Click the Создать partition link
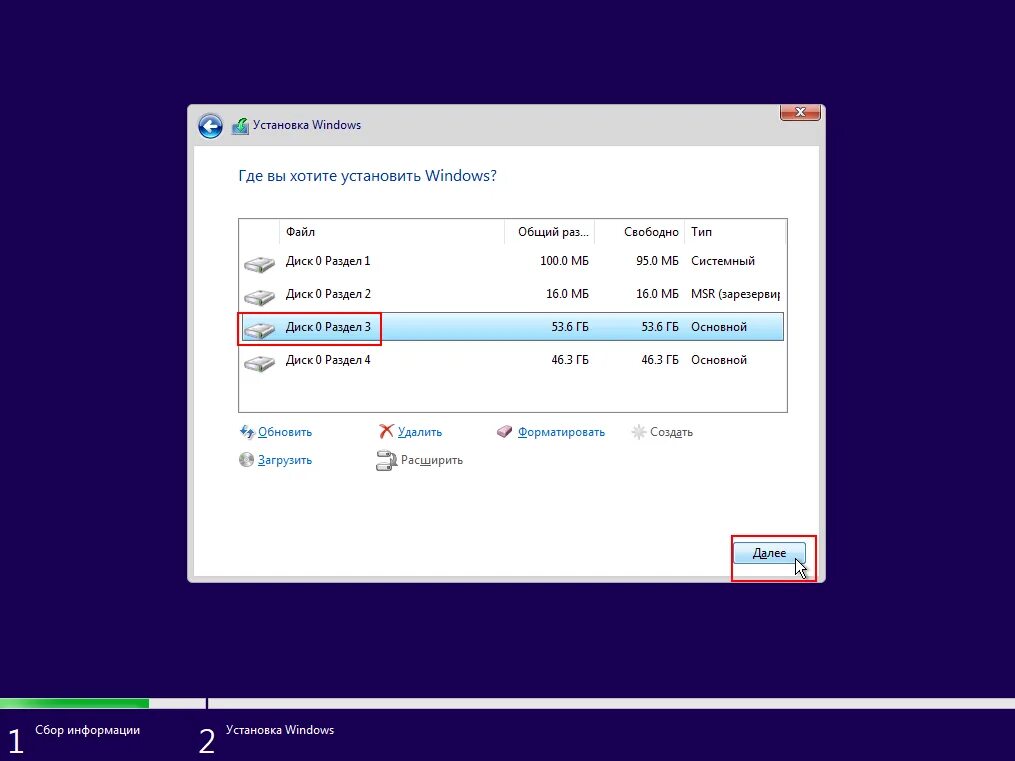The width and height of the screenshot is (1015, 761). click(x=671, y=432)
